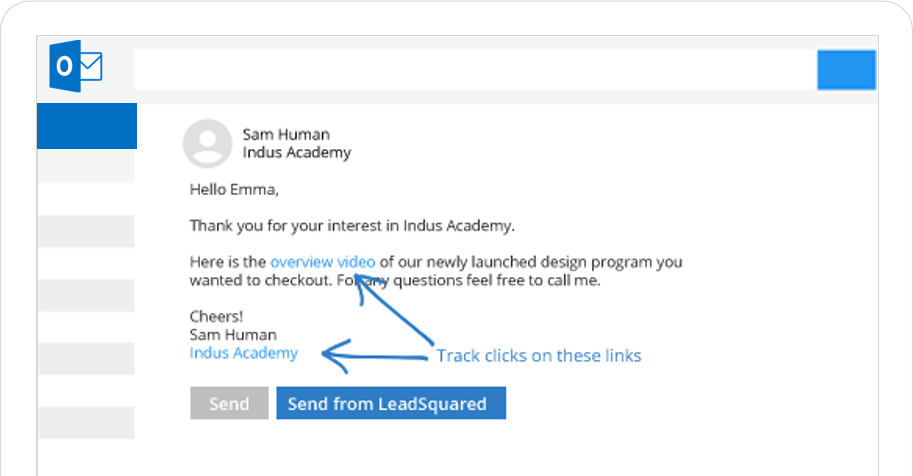Open the "overview video" link

point(322,262)
